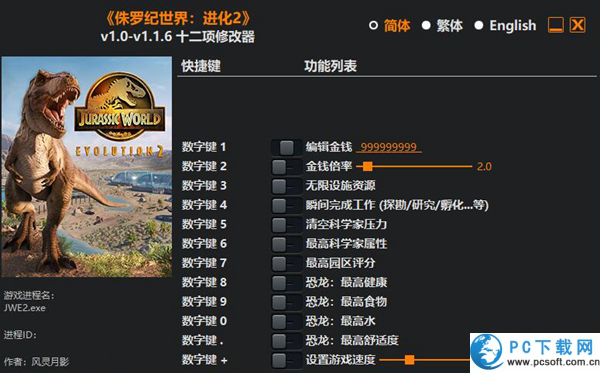The width and height of the screenshot is (600, 373).
Task: Click the 数字键 . hotkey label
Action: tap(202, 340)
